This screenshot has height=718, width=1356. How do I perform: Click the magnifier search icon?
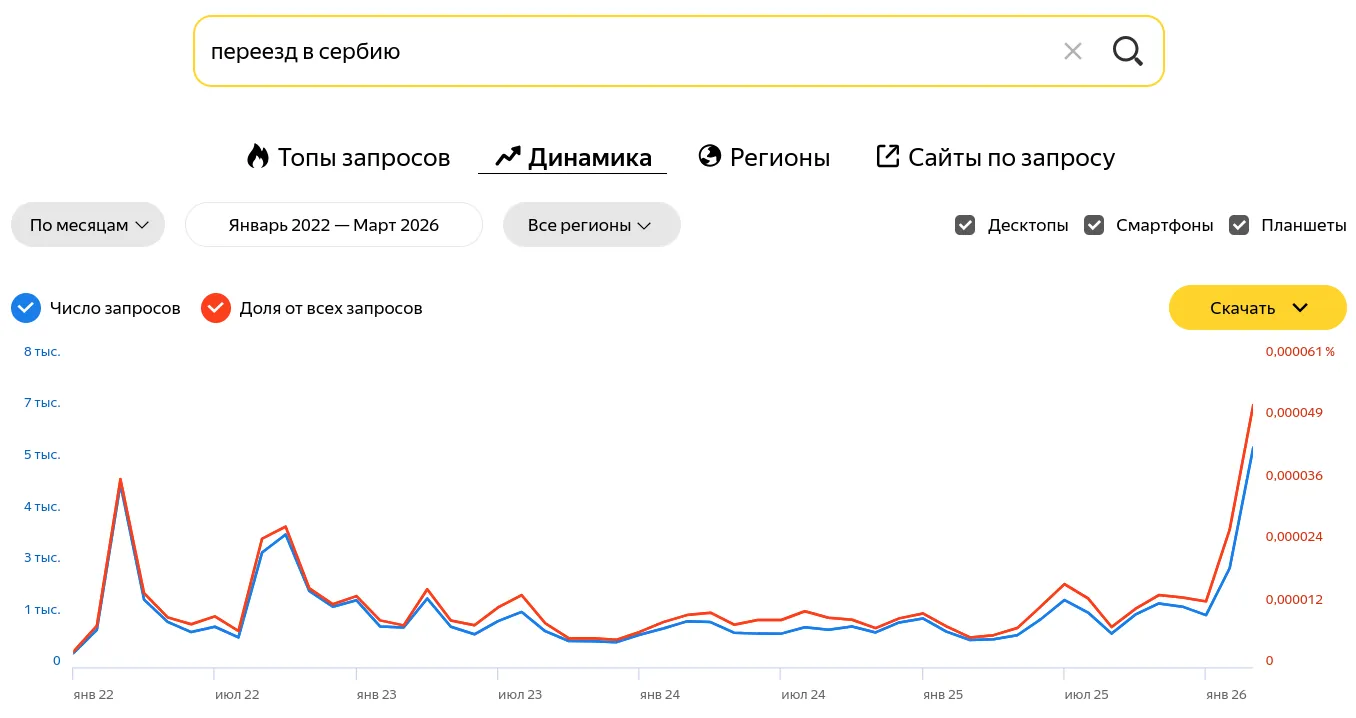click(1127, 51)
